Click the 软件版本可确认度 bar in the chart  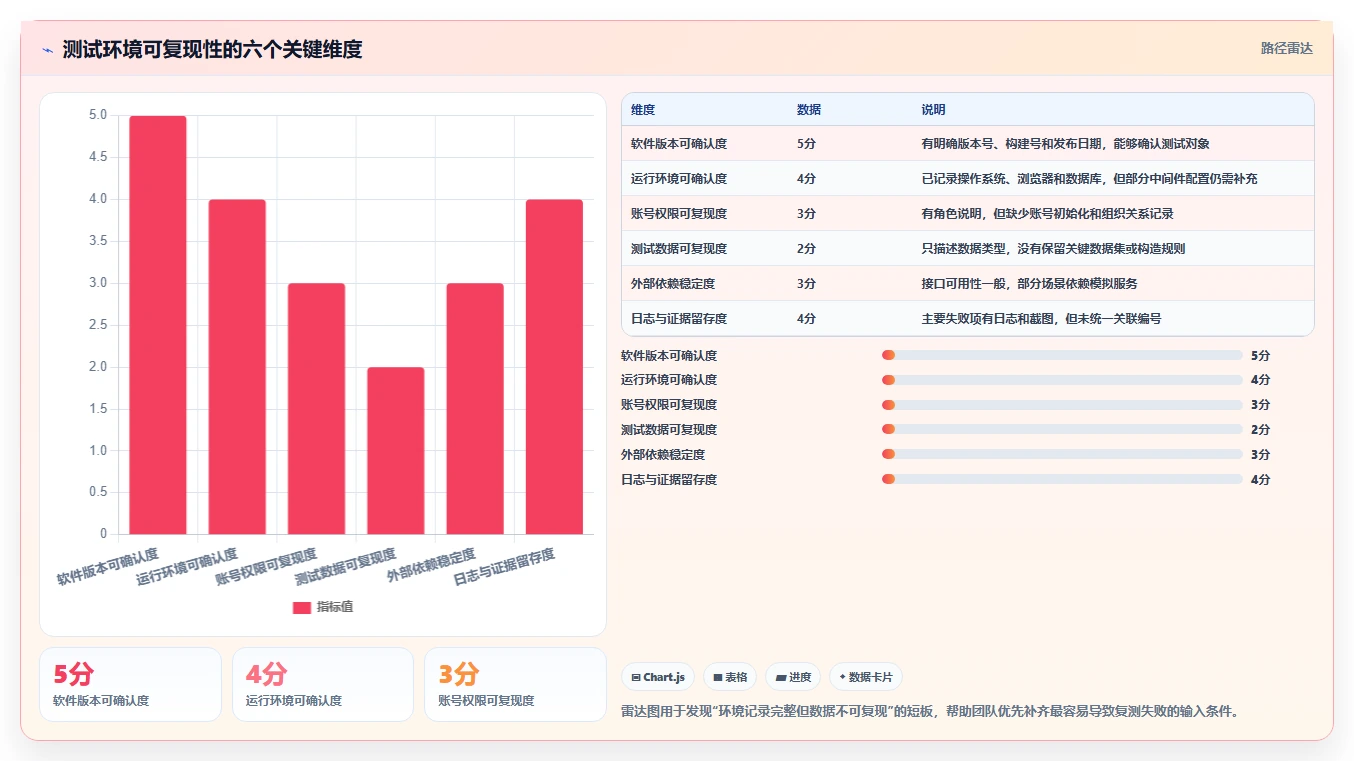click(158, 325)
